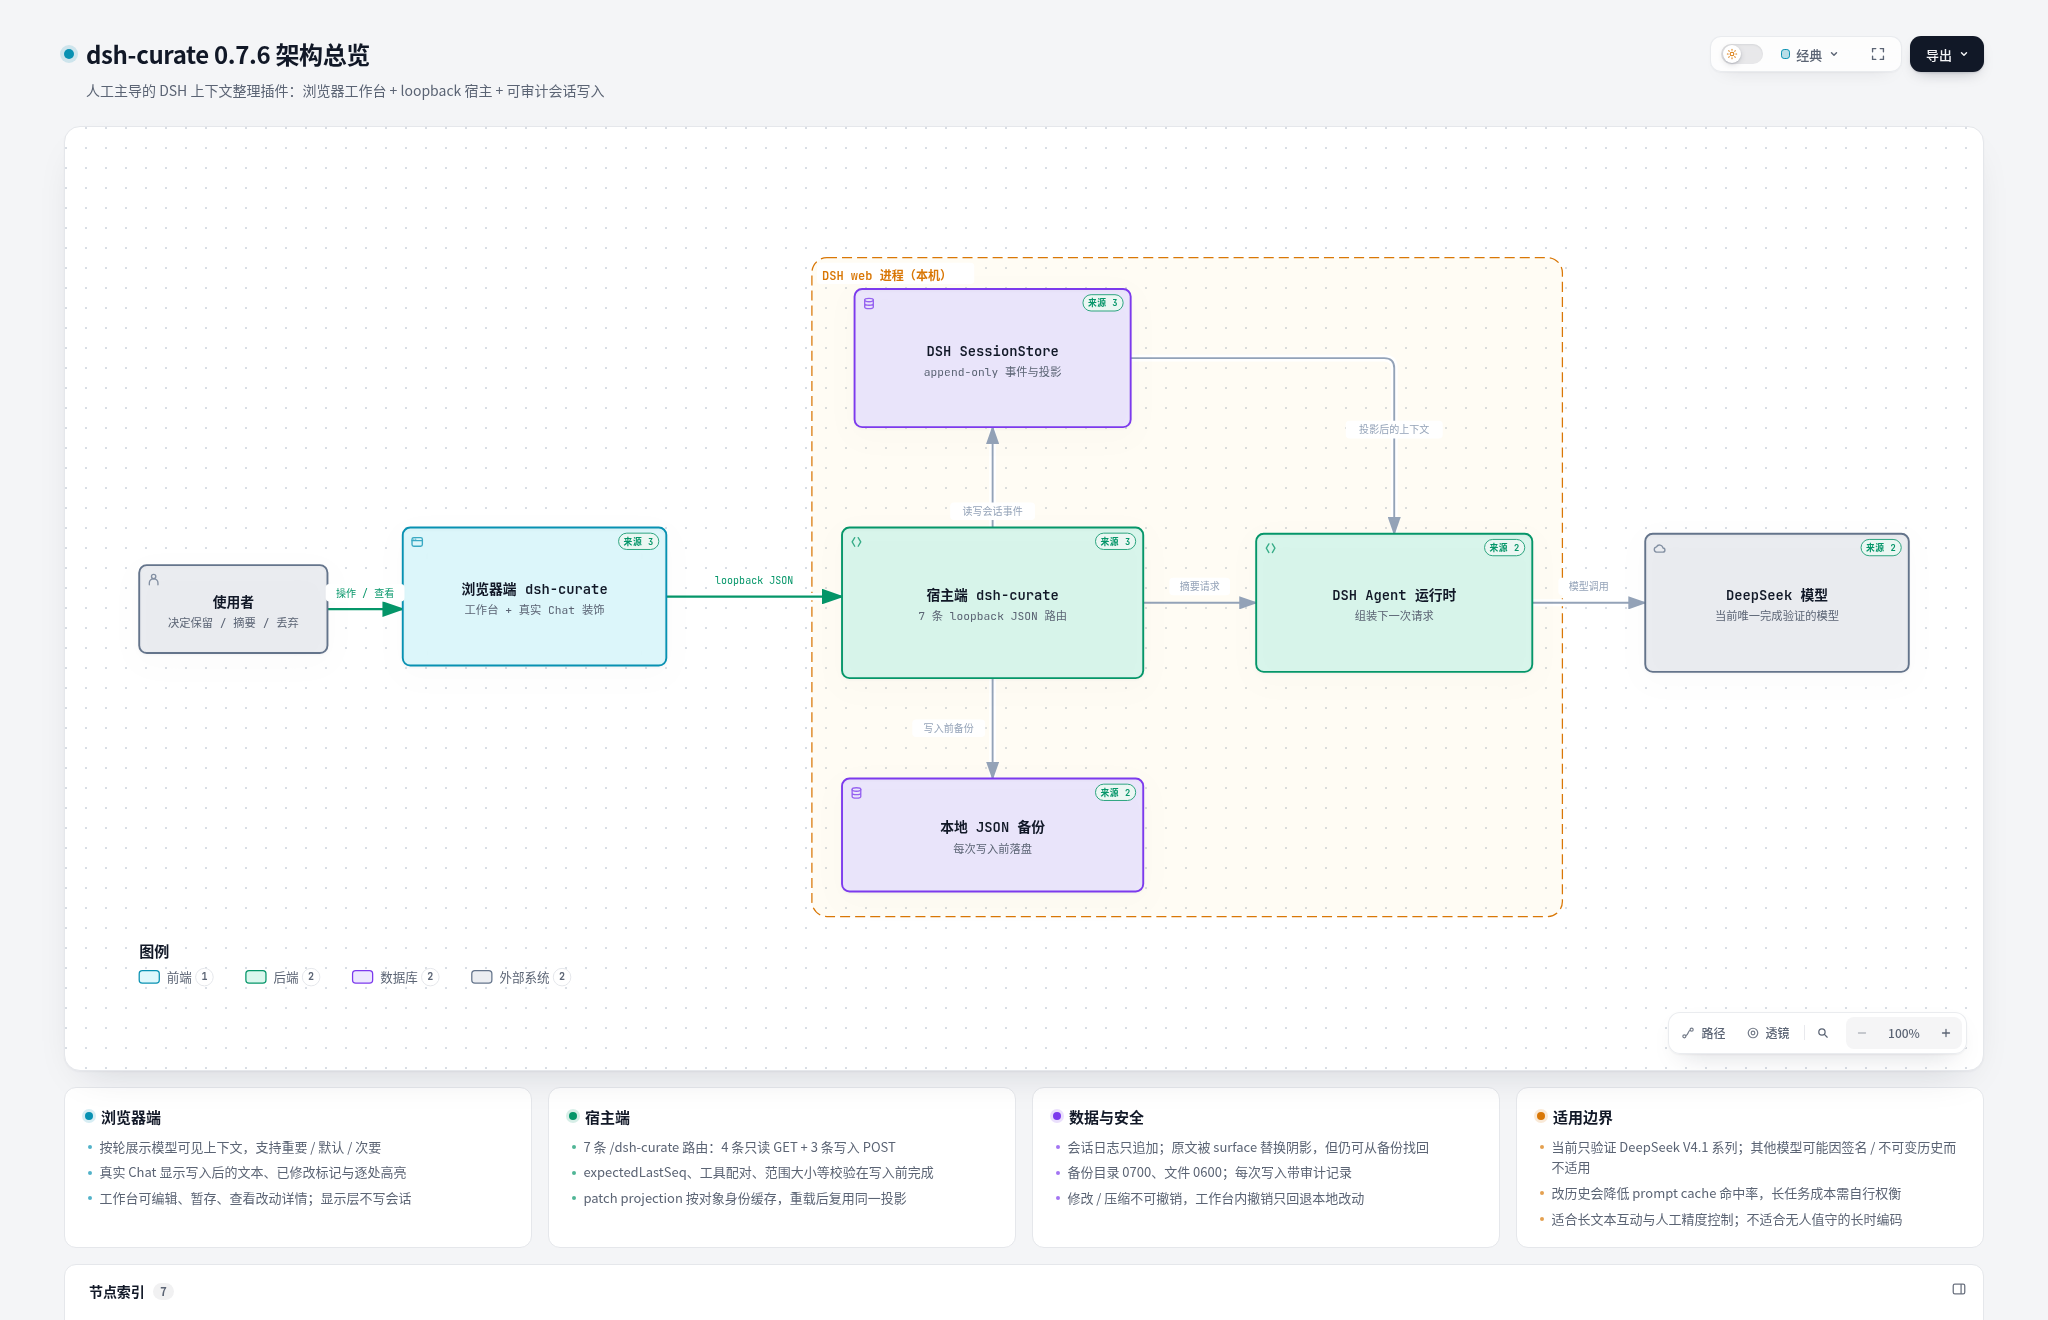Toggle the 后端 legend filter

[x=283, y=977]
